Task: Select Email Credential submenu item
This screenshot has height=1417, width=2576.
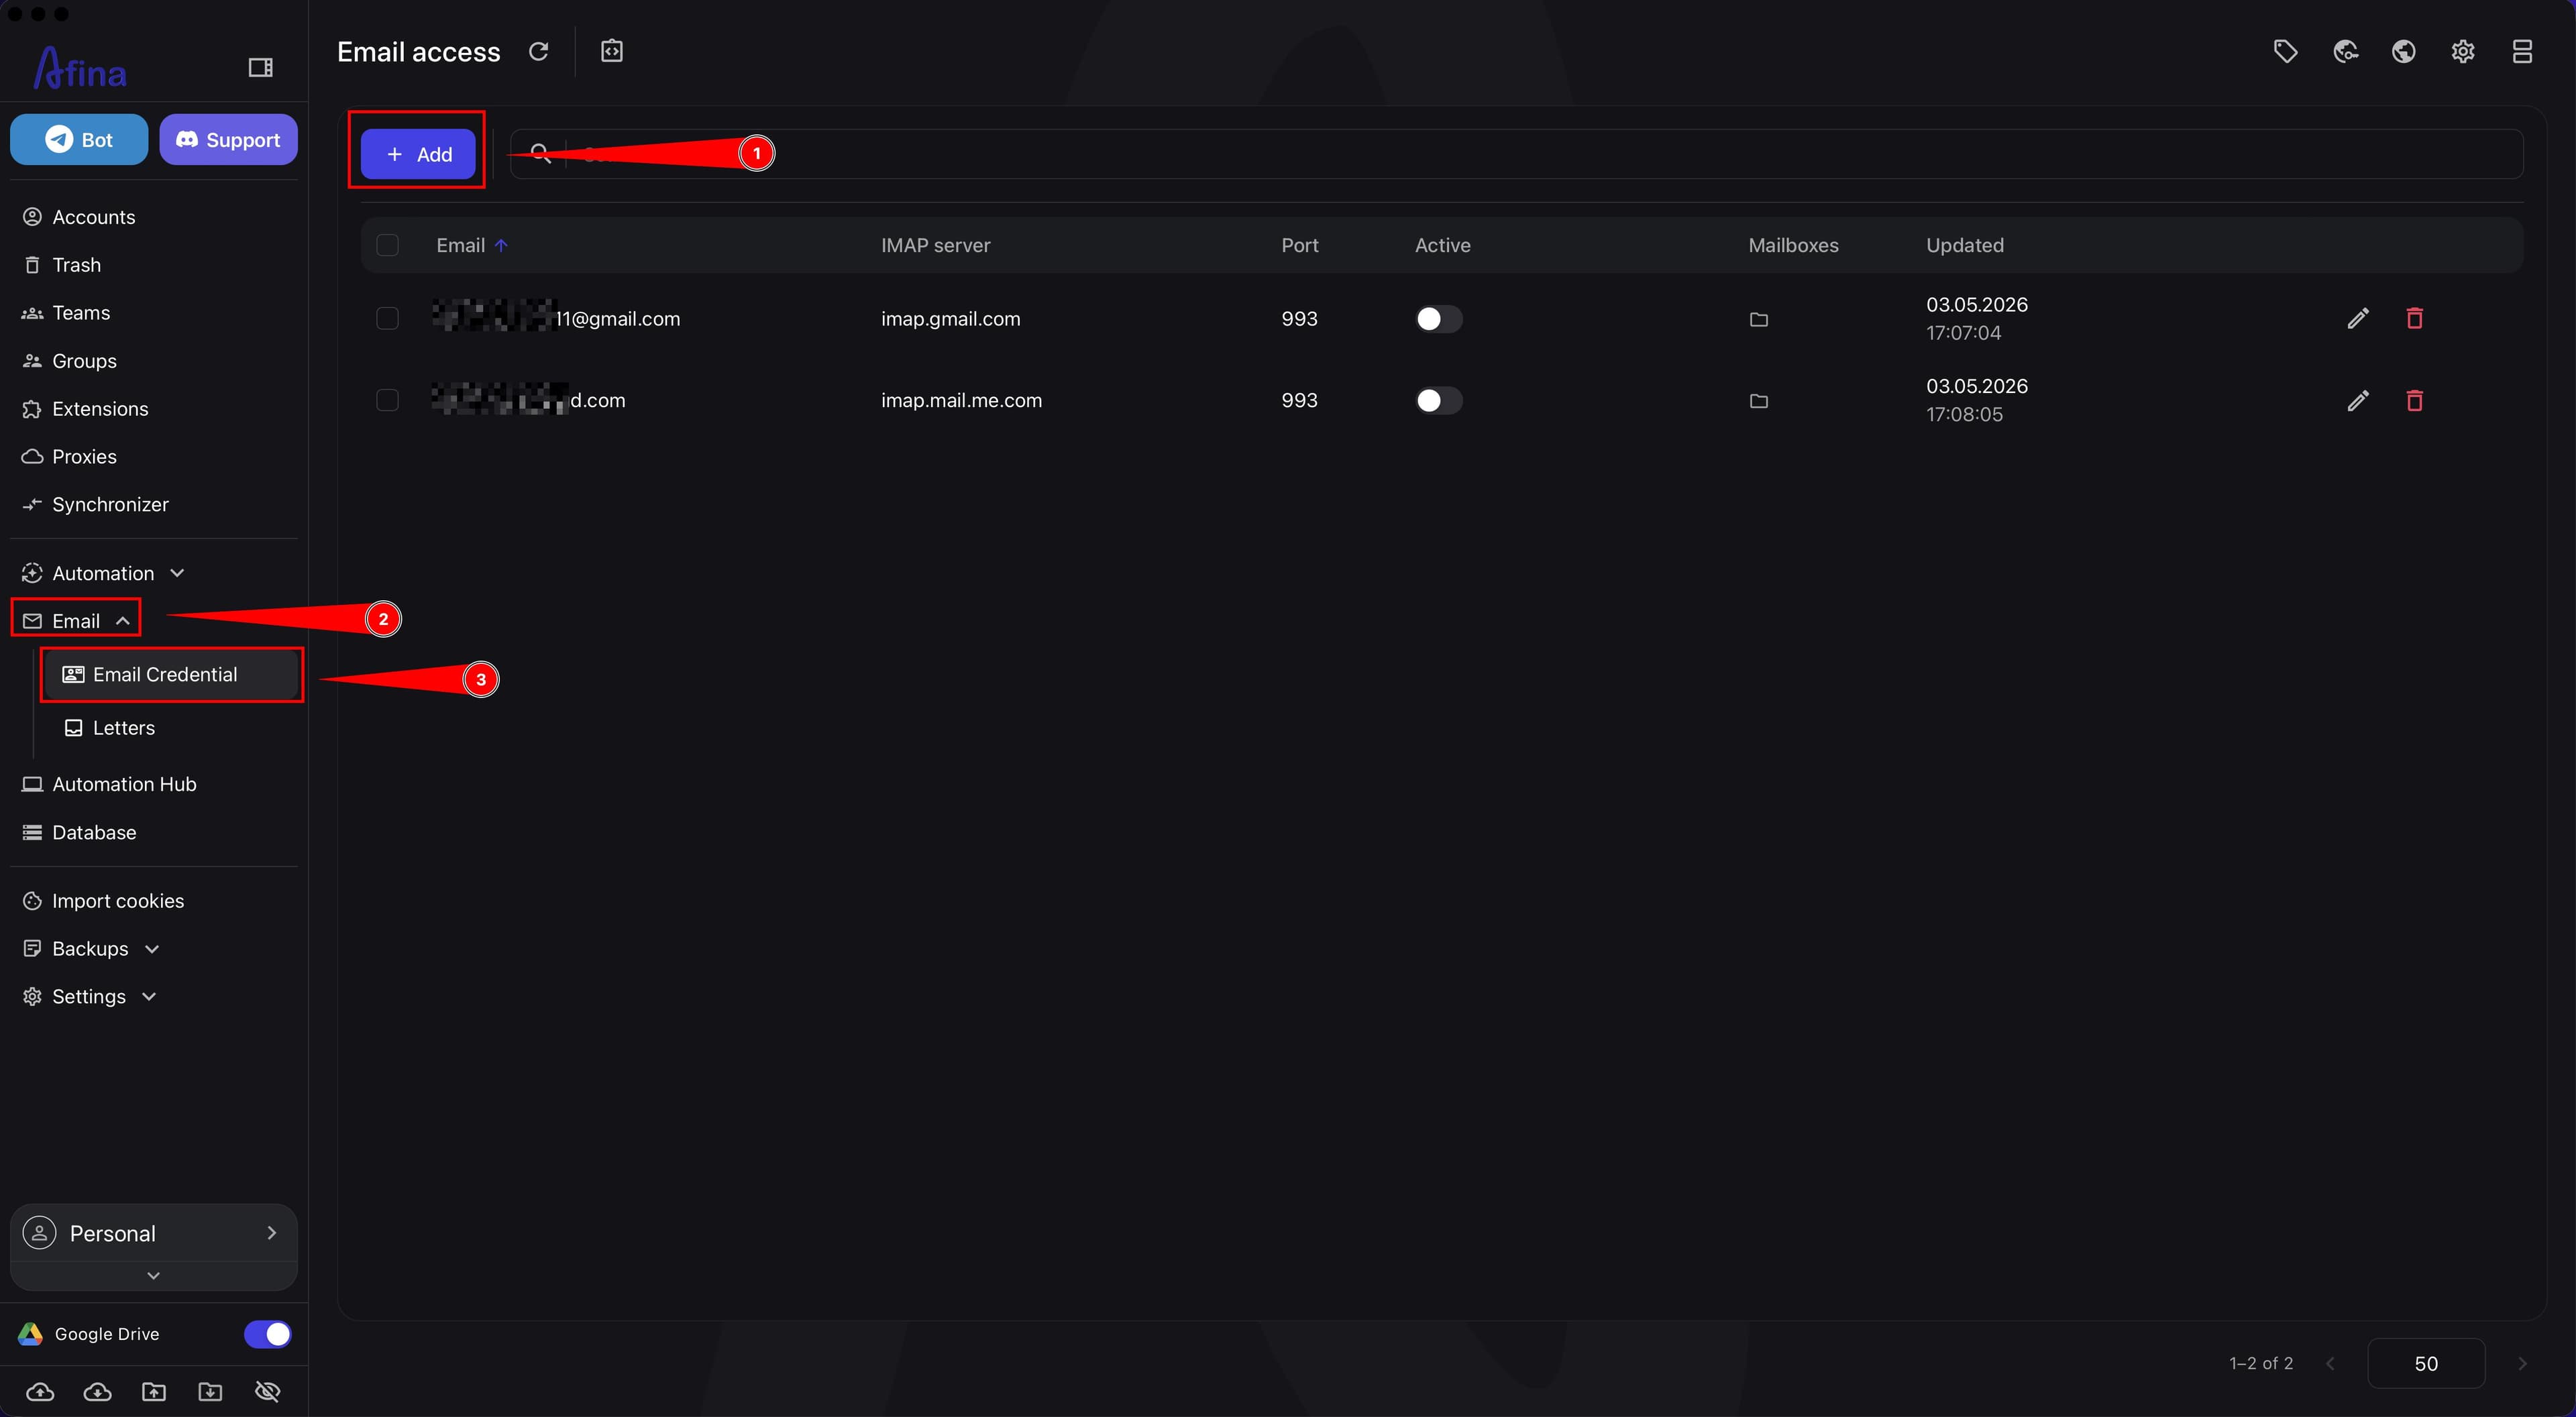Action: (x=171, y=675)
